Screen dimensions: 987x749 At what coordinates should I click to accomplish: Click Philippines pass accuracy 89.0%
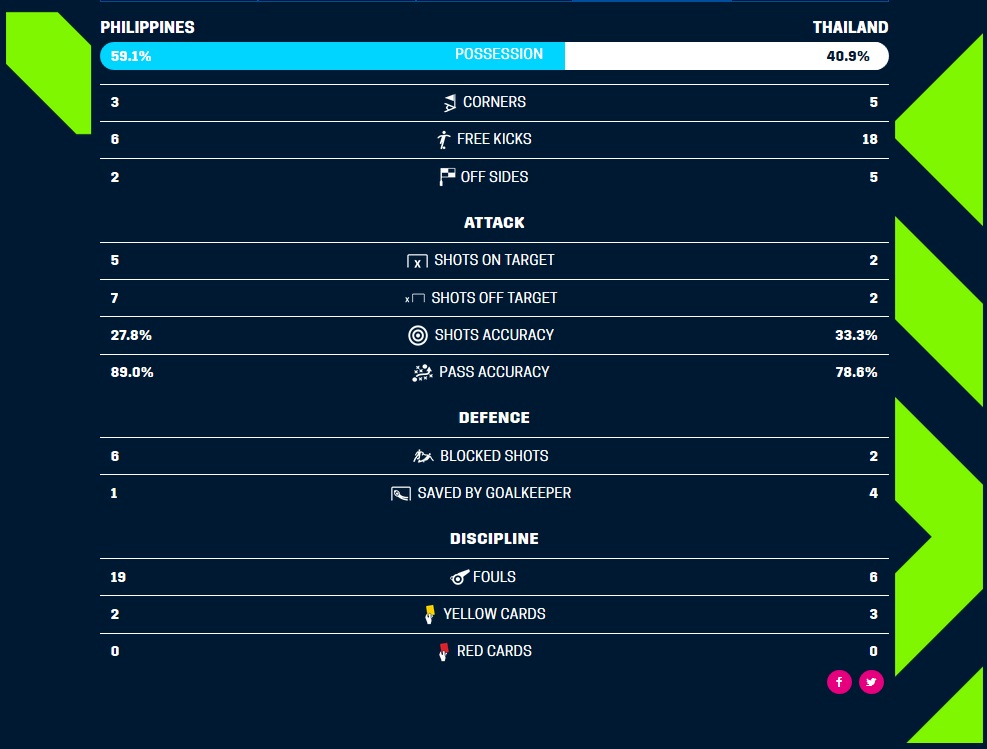pos(132,373)
